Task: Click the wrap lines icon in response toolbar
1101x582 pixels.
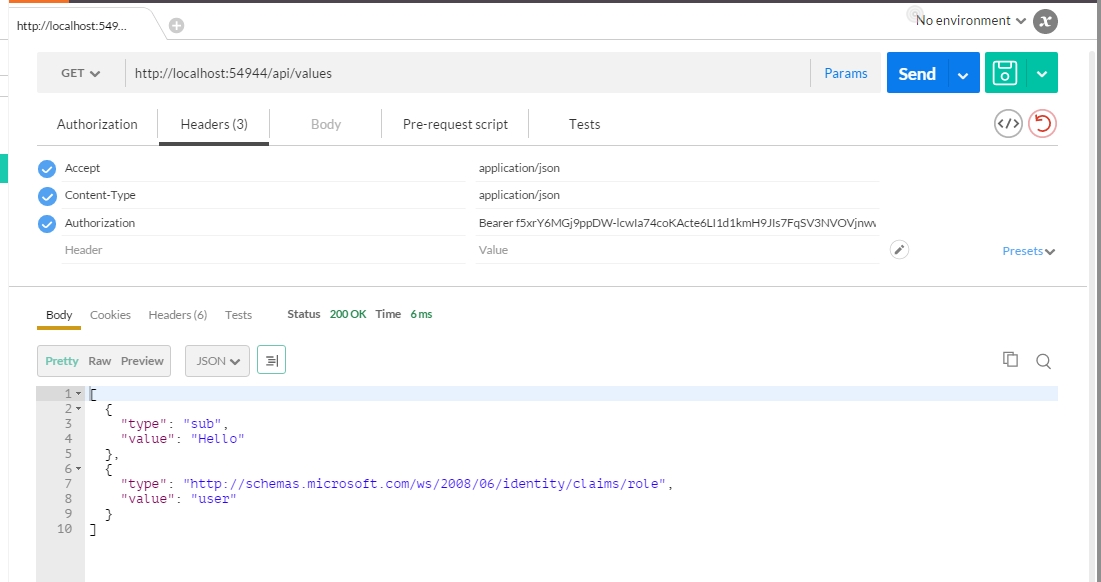Action: [x=271, y=360]
